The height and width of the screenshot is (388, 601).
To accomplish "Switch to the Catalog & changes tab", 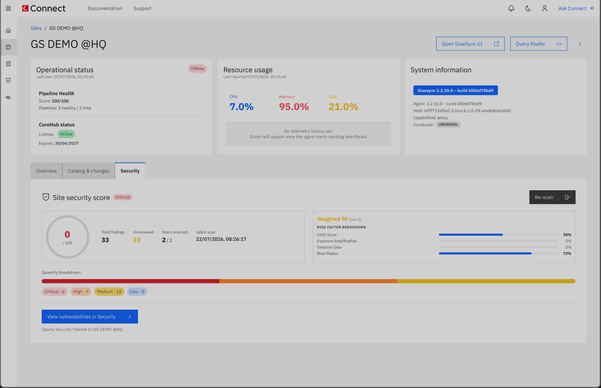I will point(89,171).
